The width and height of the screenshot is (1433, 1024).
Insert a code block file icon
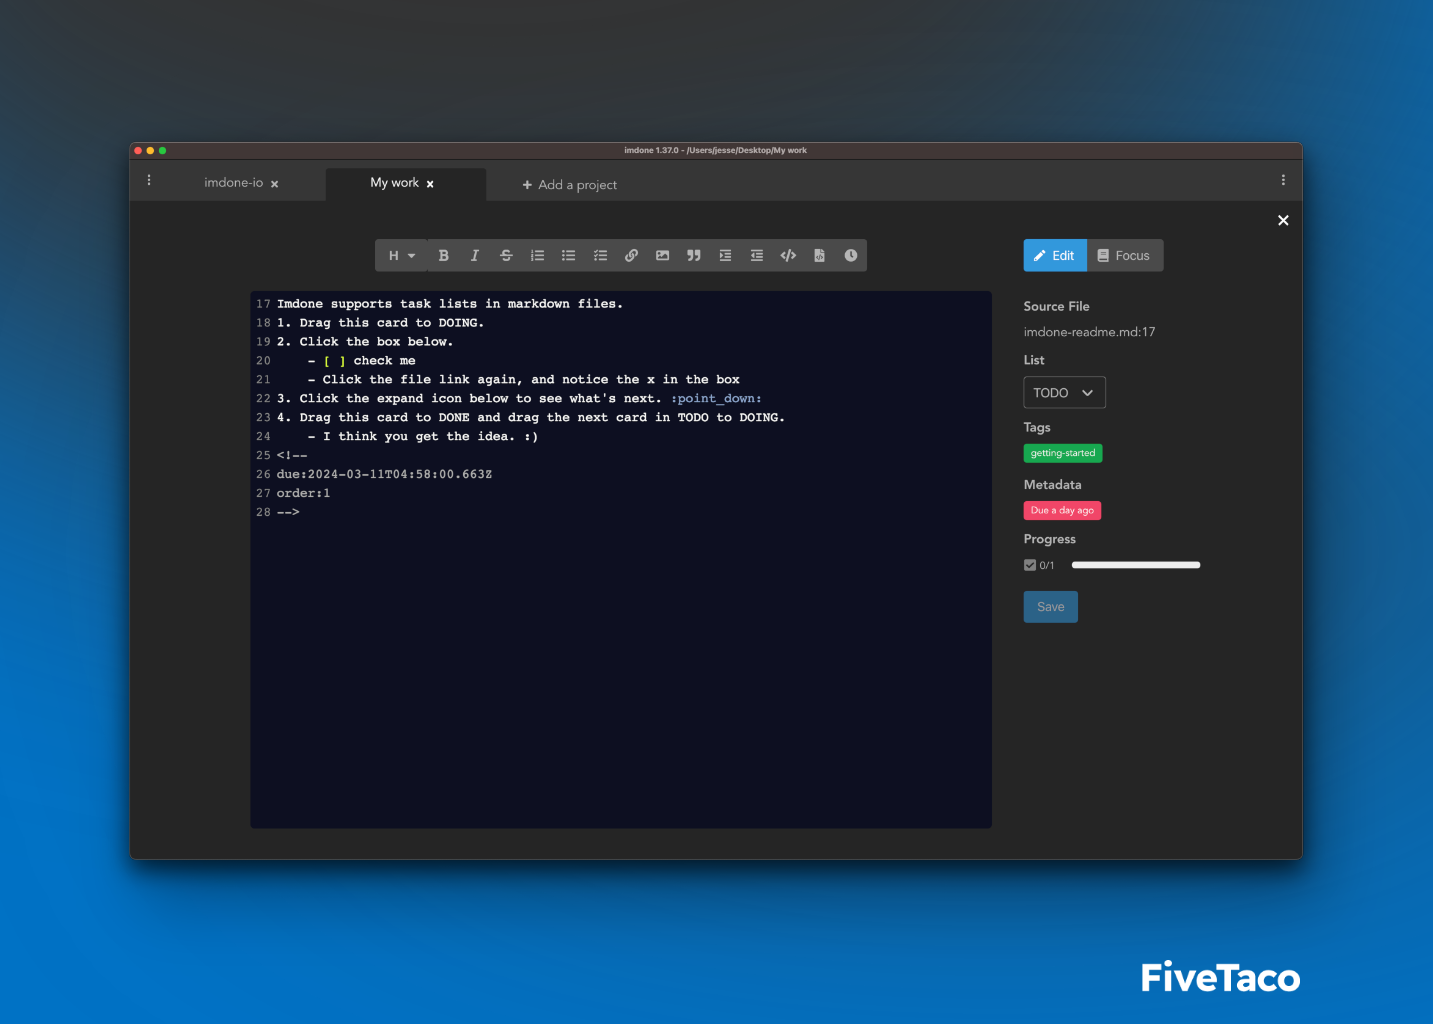(x=819, y=256)
